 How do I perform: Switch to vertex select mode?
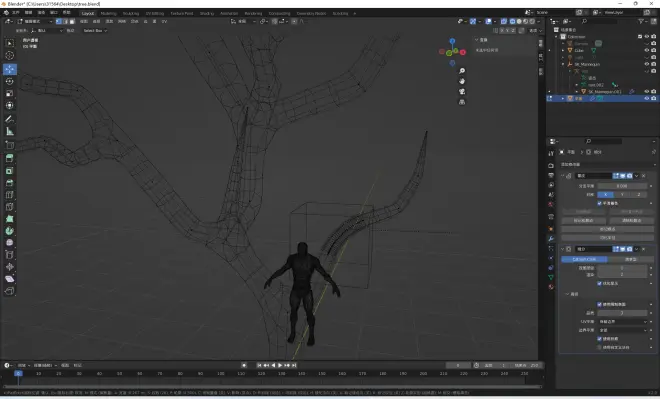[59, 21]
